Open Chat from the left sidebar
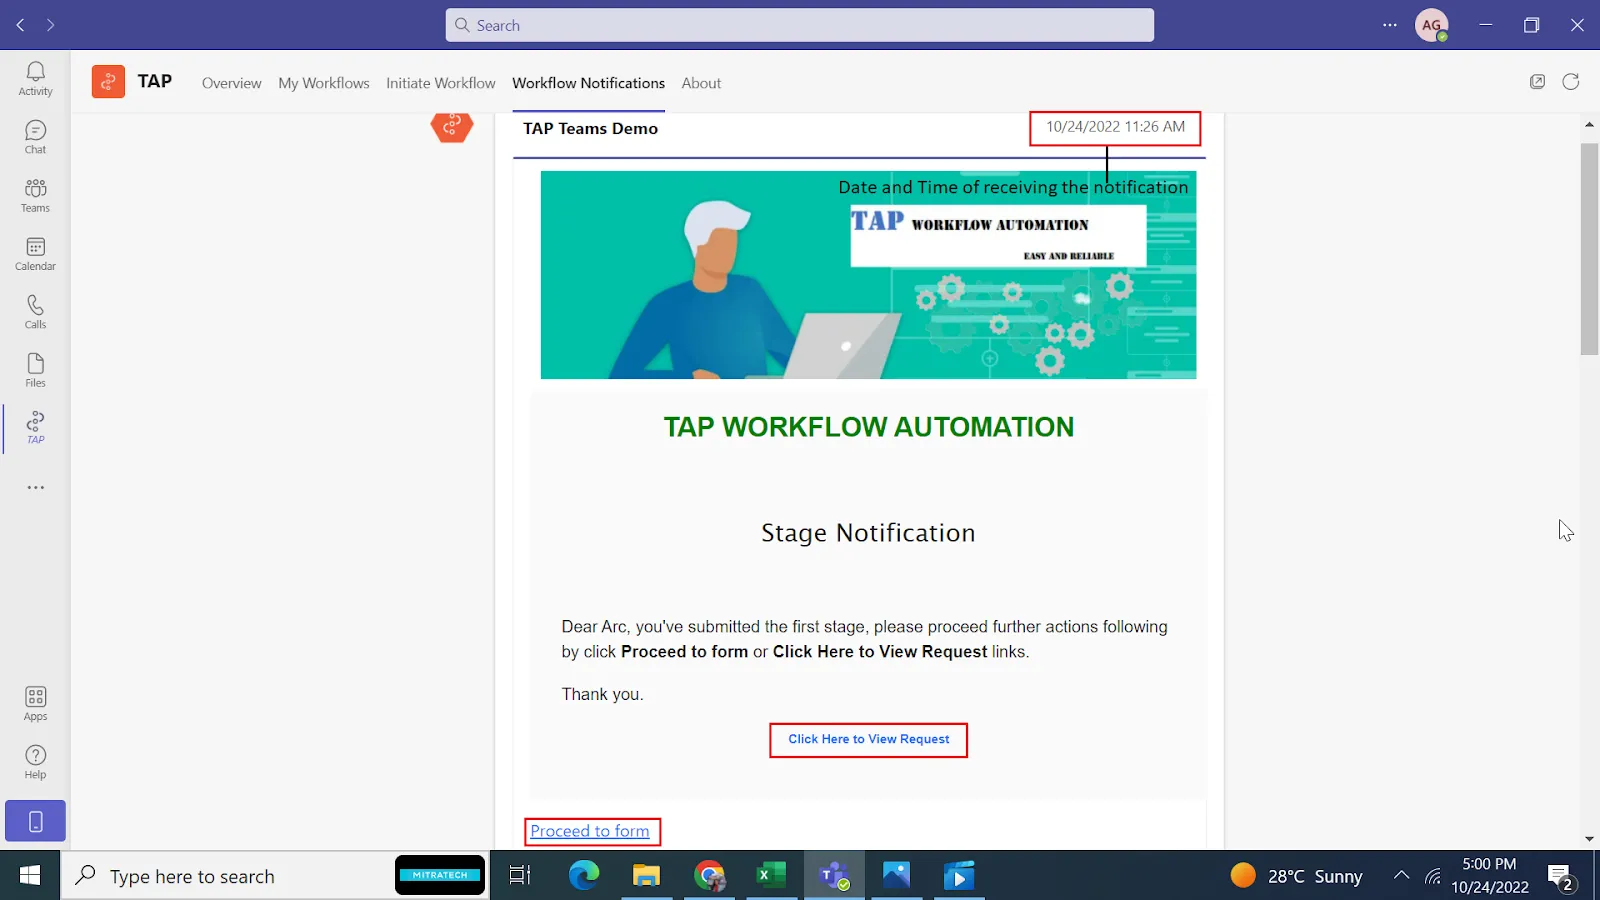Viewport: 1600px width, 900px height. pos(35,137)
